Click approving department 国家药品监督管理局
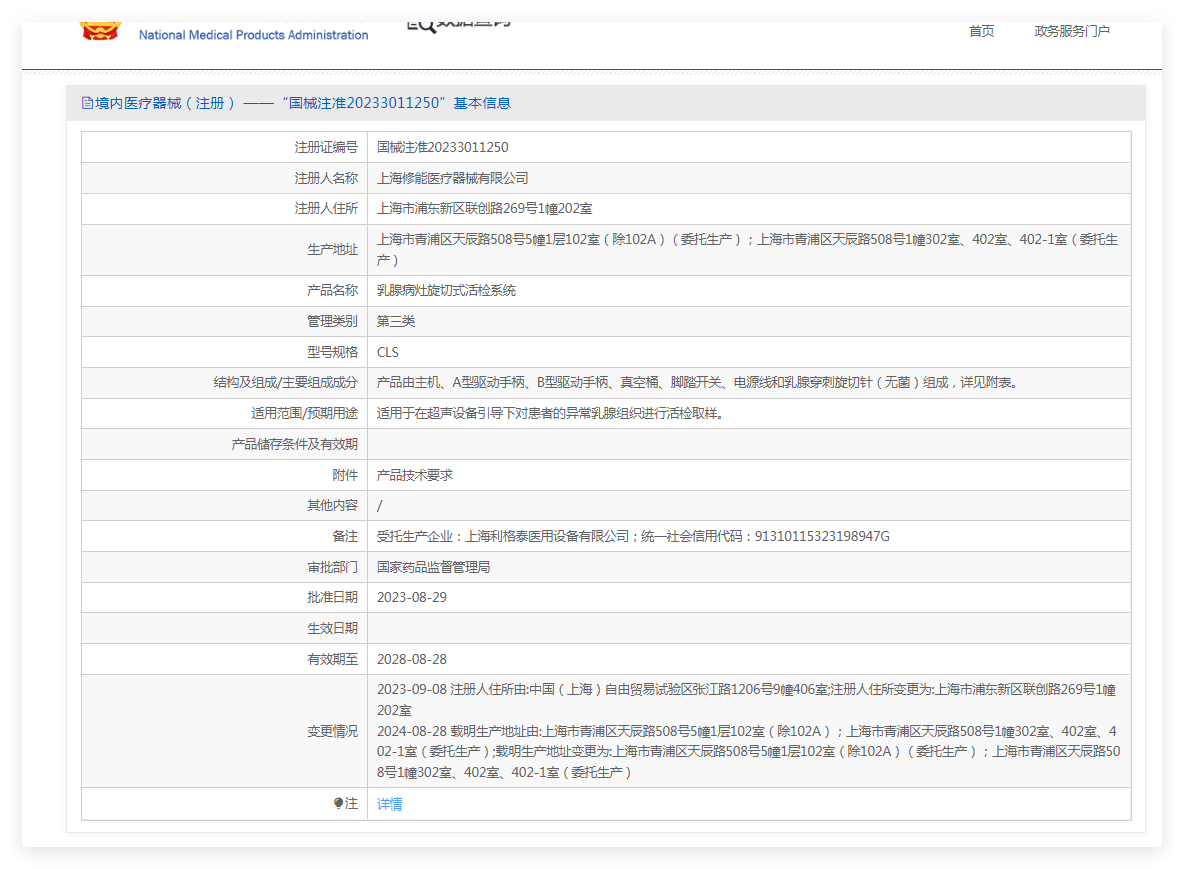 [433, 567]
